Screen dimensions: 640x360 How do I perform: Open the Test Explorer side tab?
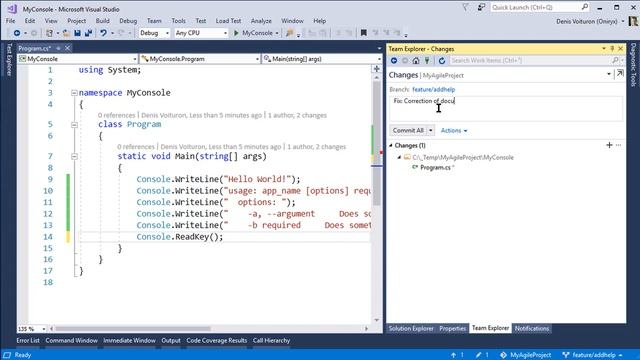pyautogui.click(x=9, y=60)
